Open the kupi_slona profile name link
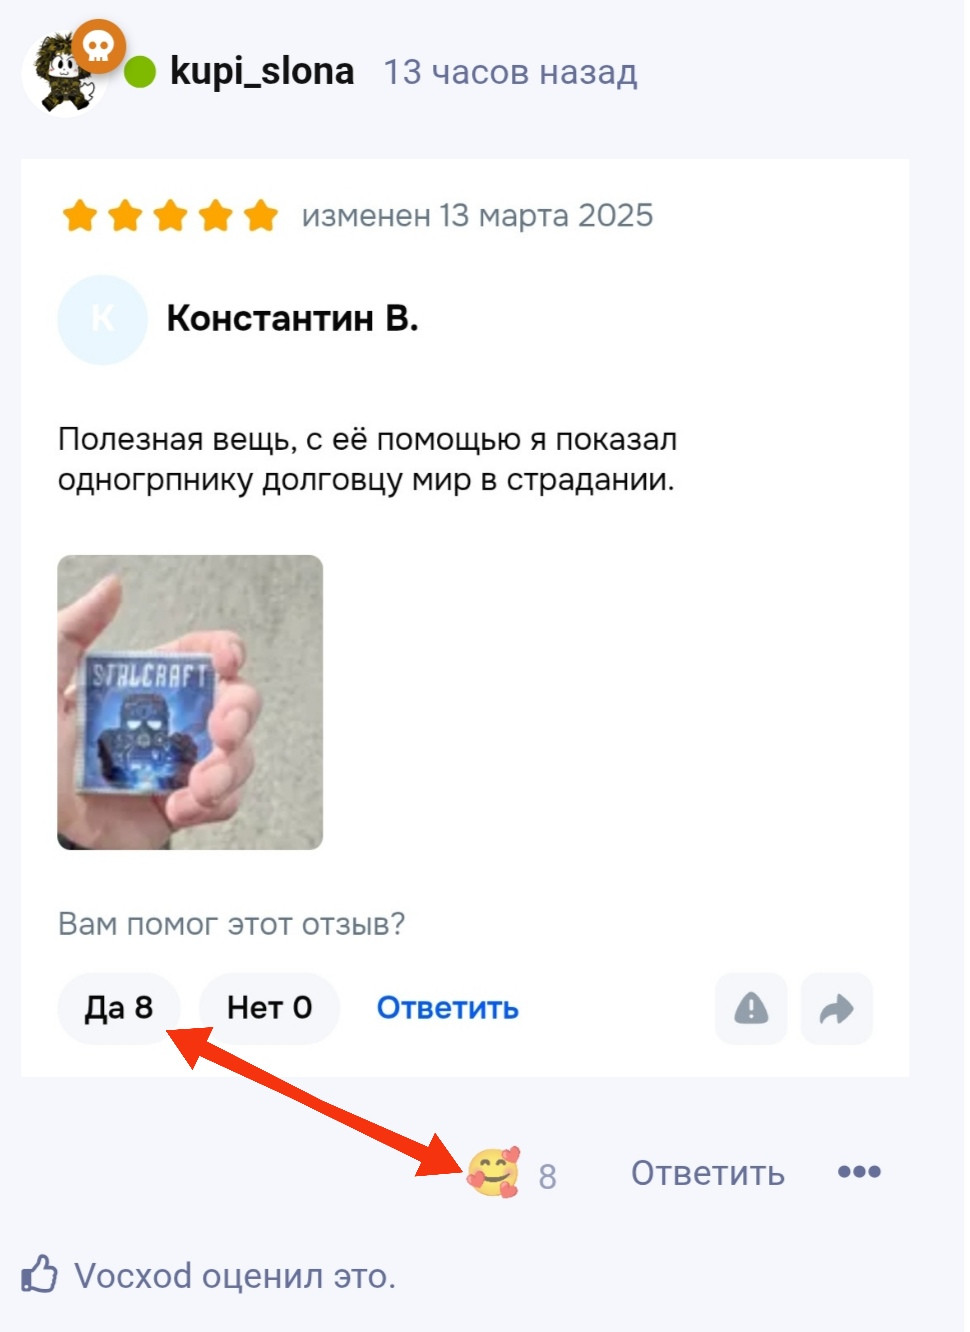 click(262, 72)
